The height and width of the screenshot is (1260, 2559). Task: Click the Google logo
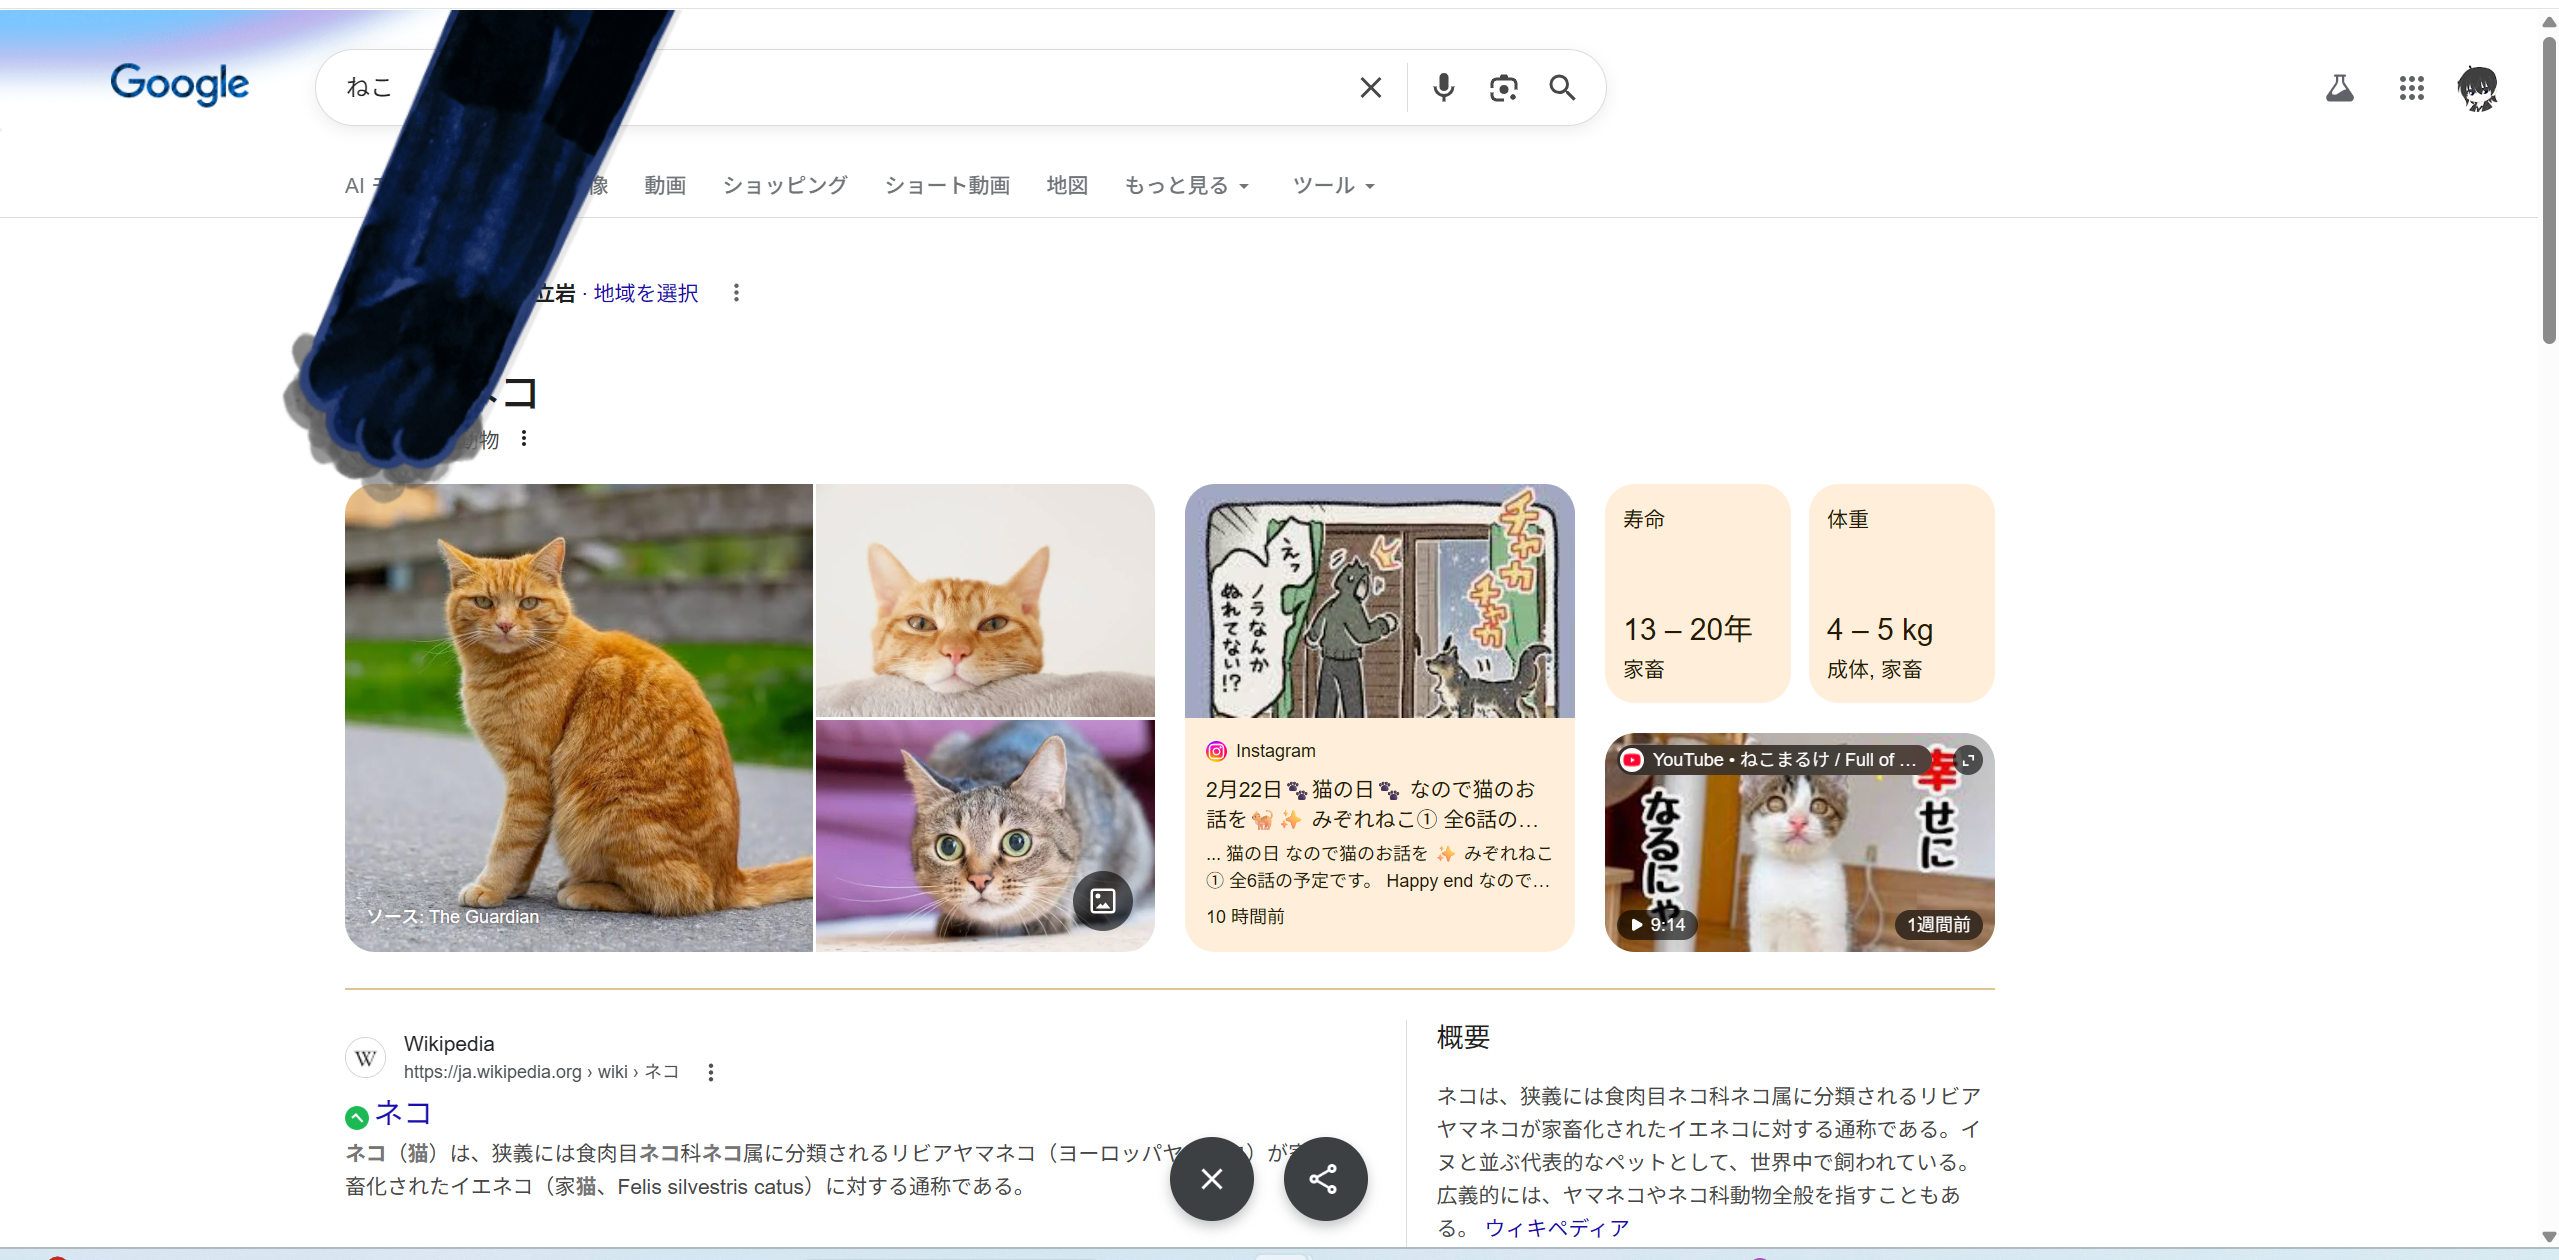point(180,84)
